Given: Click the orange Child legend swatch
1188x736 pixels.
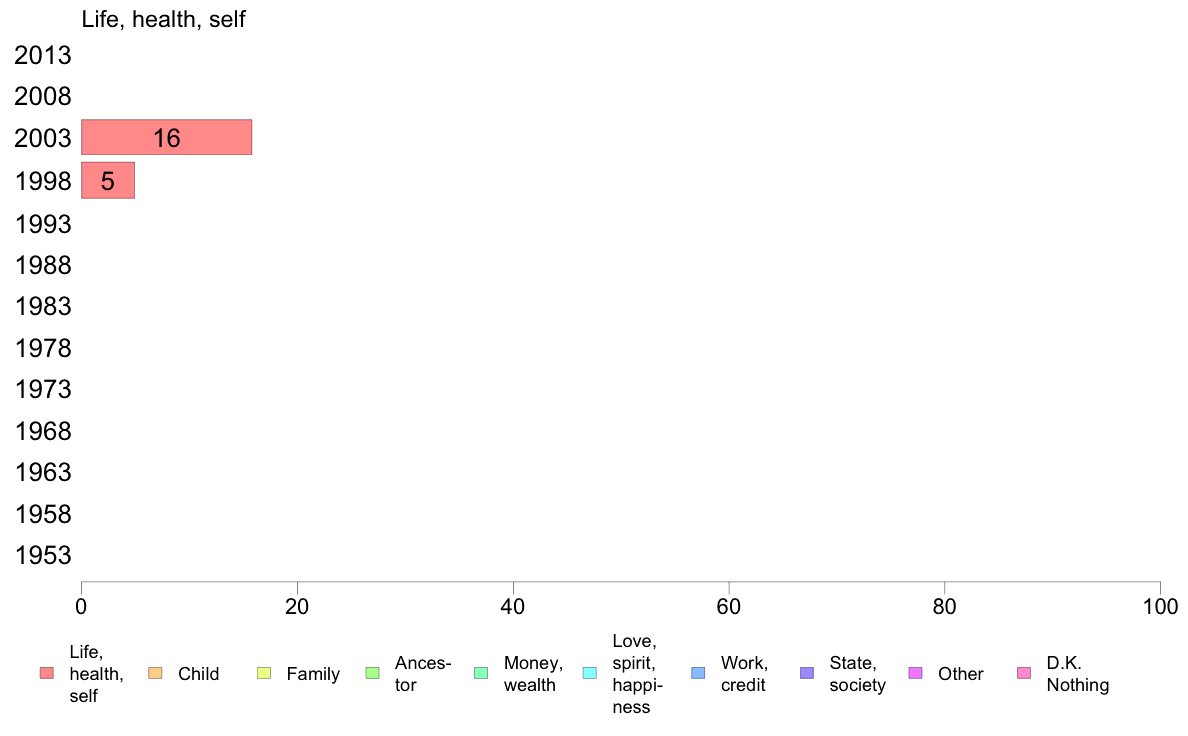Looking at the screenshot, I should 155,673.
